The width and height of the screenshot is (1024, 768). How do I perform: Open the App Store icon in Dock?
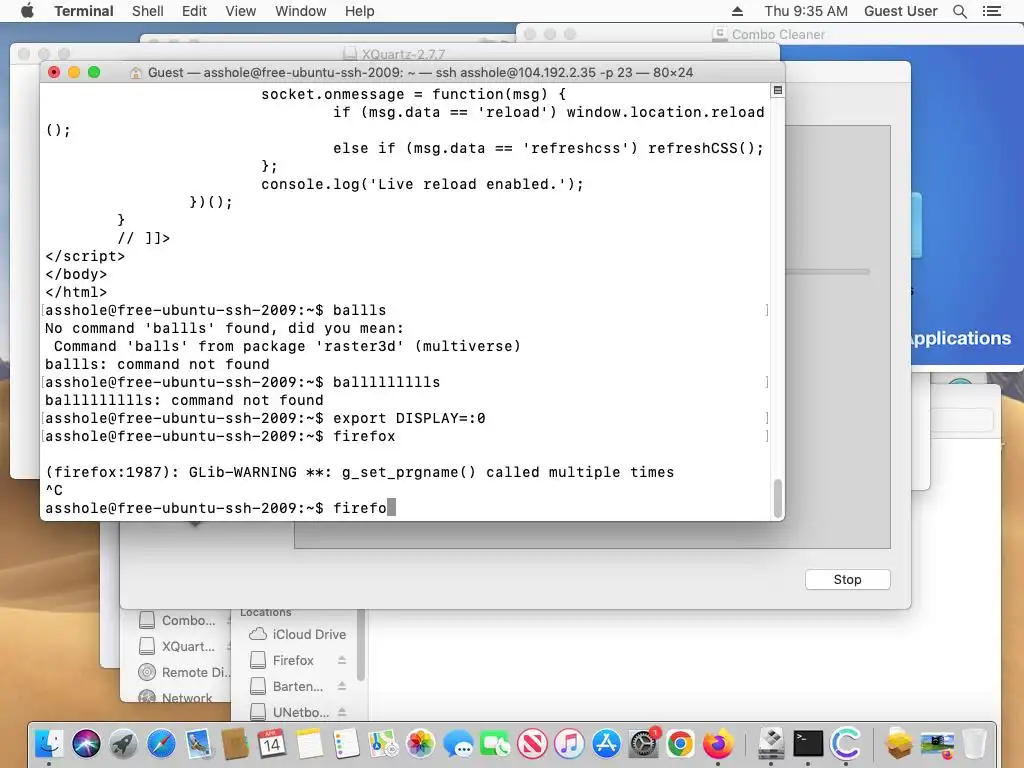[x=607, y=743]
